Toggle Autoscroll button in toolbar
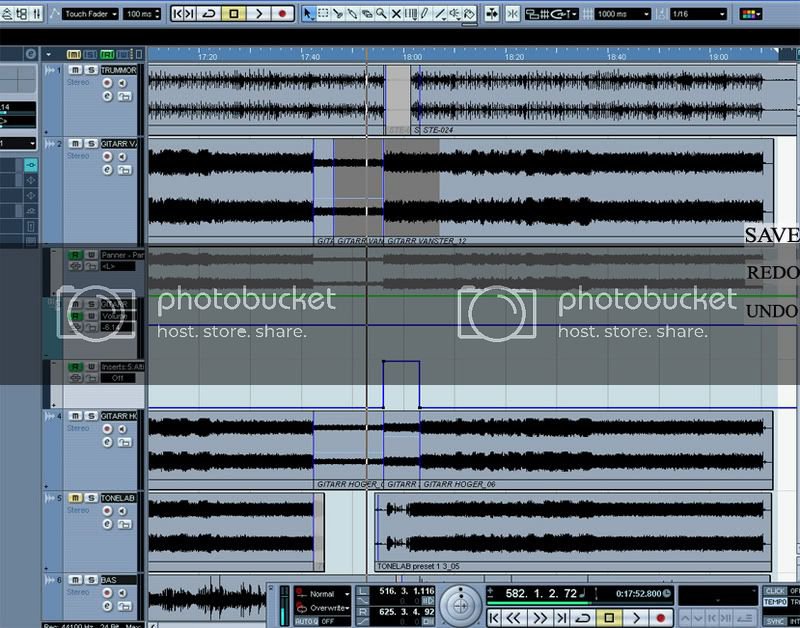The width and height of the screenshot is (800, 628). pos(491,14)
